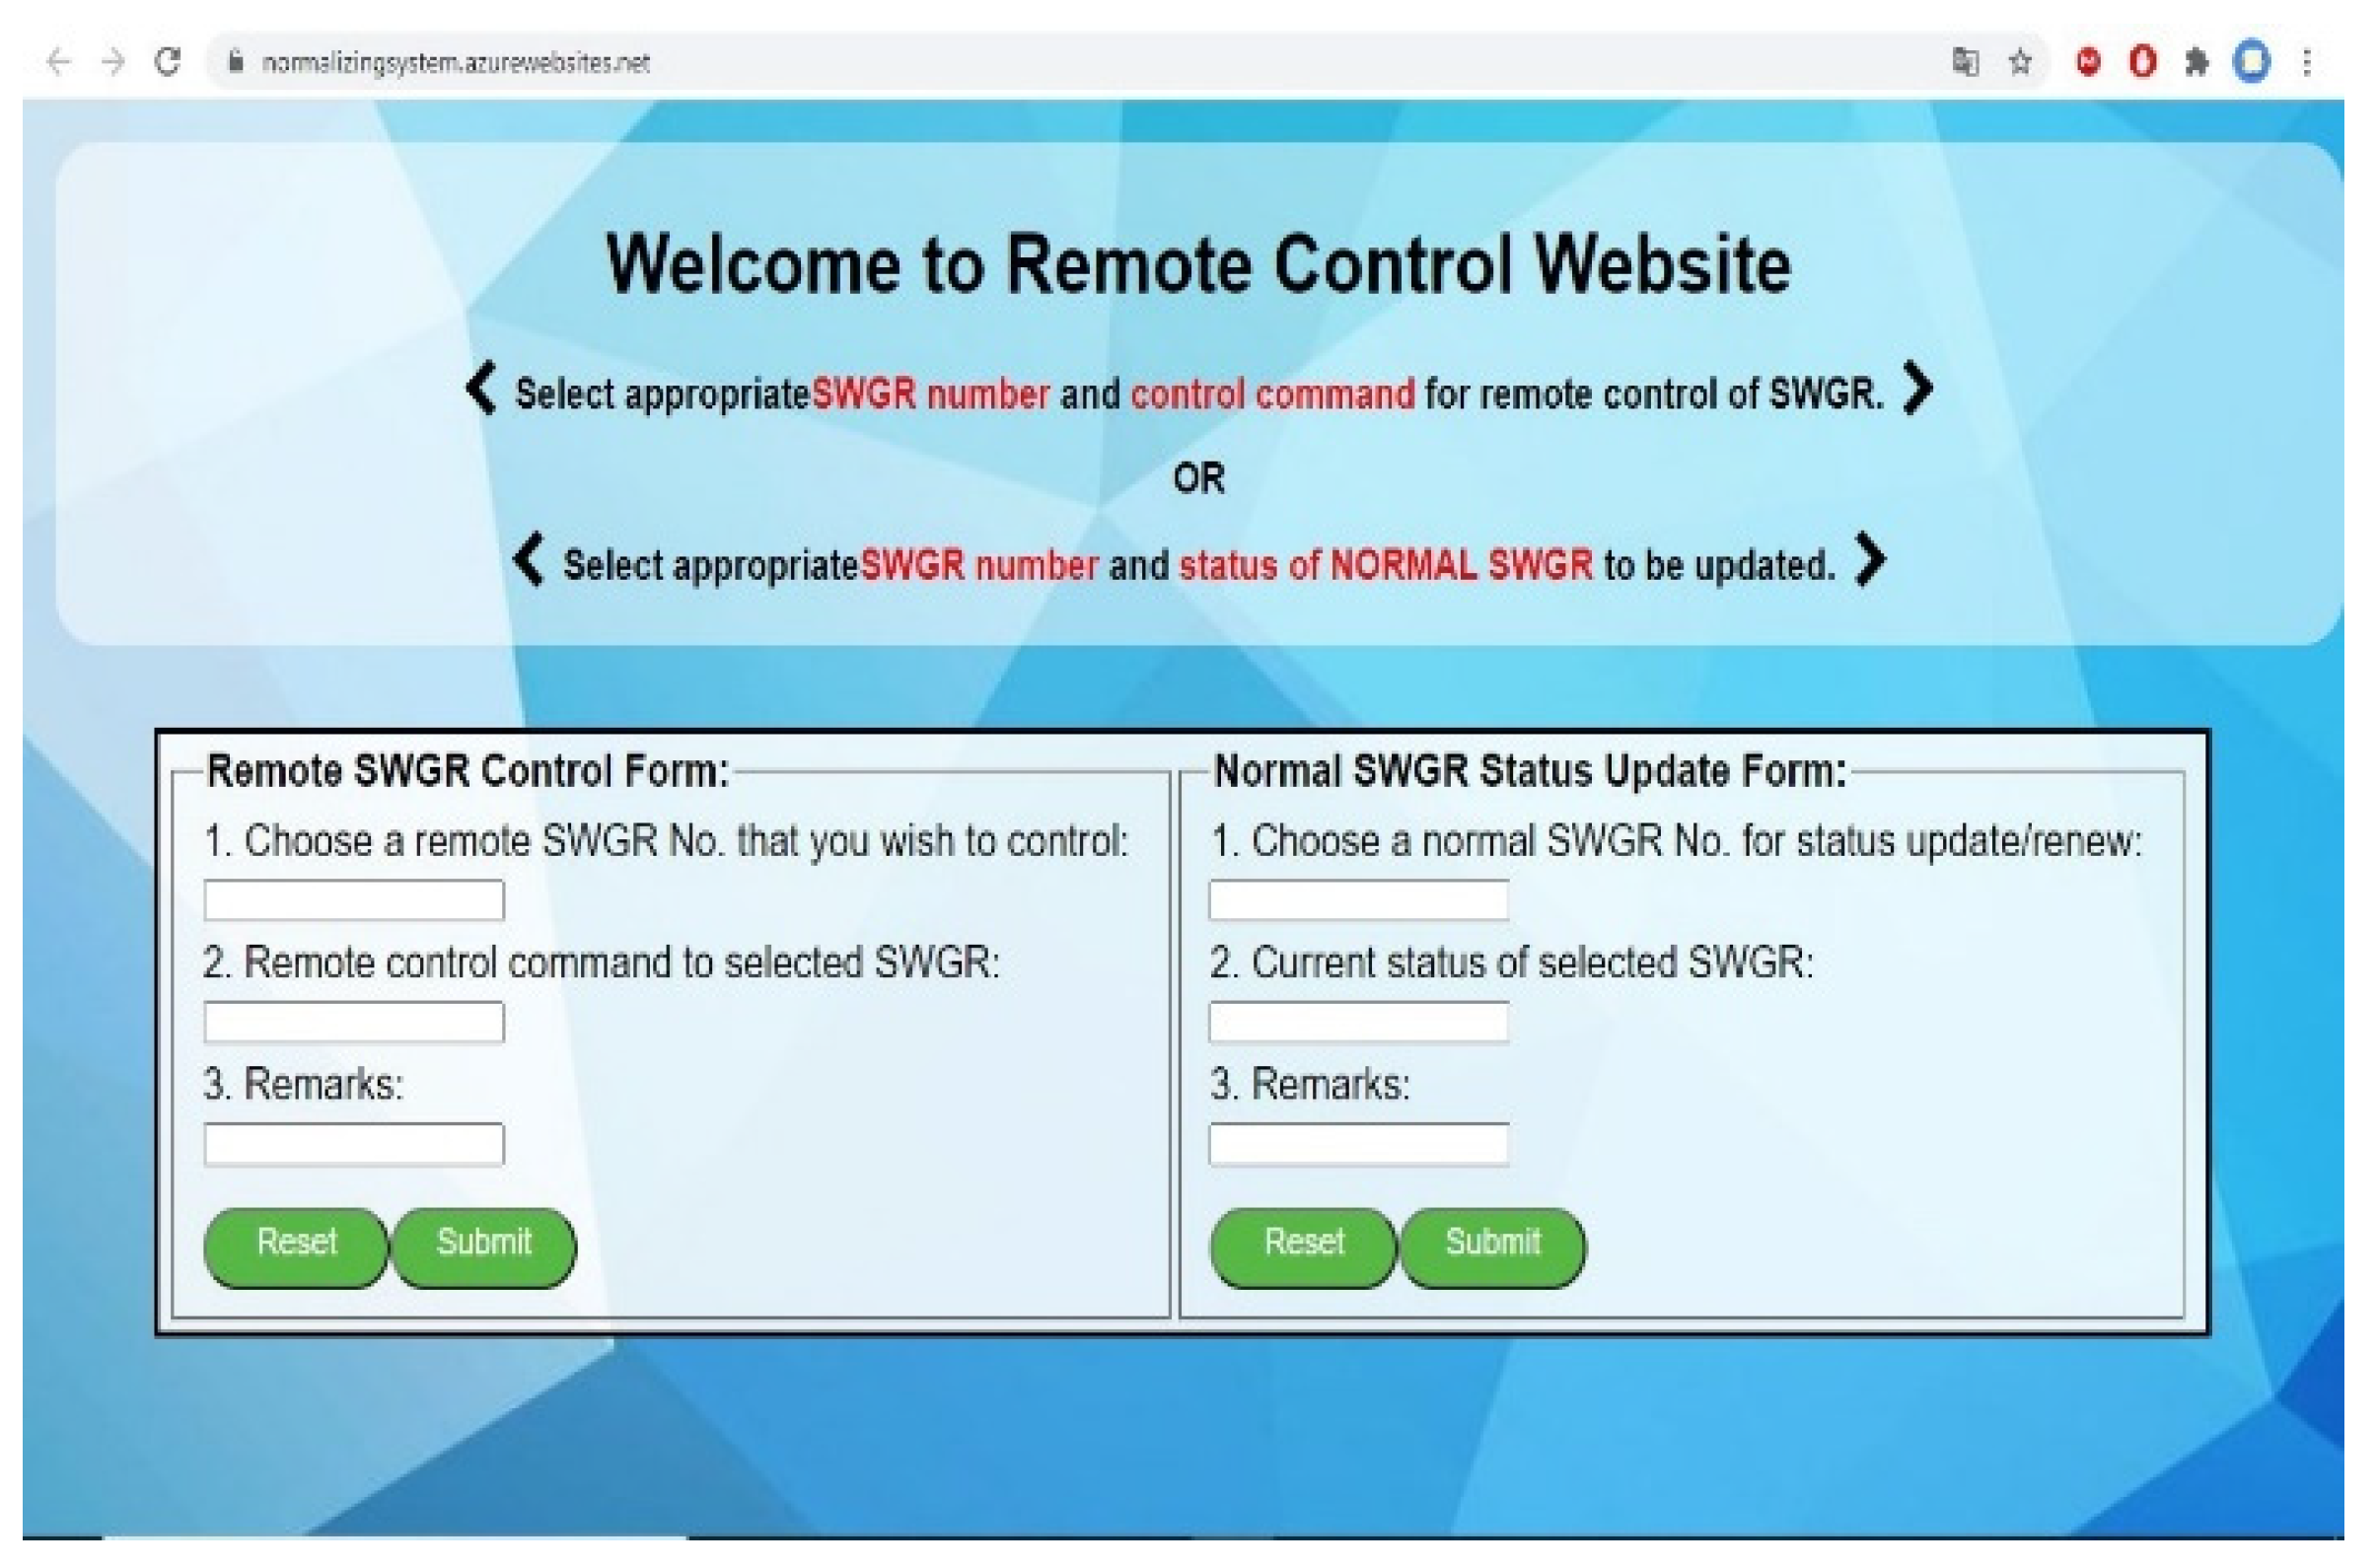This screenshot has width=2375, height=1568.
Task: Click the browser forward arrow
Action: tap(114, 62)
